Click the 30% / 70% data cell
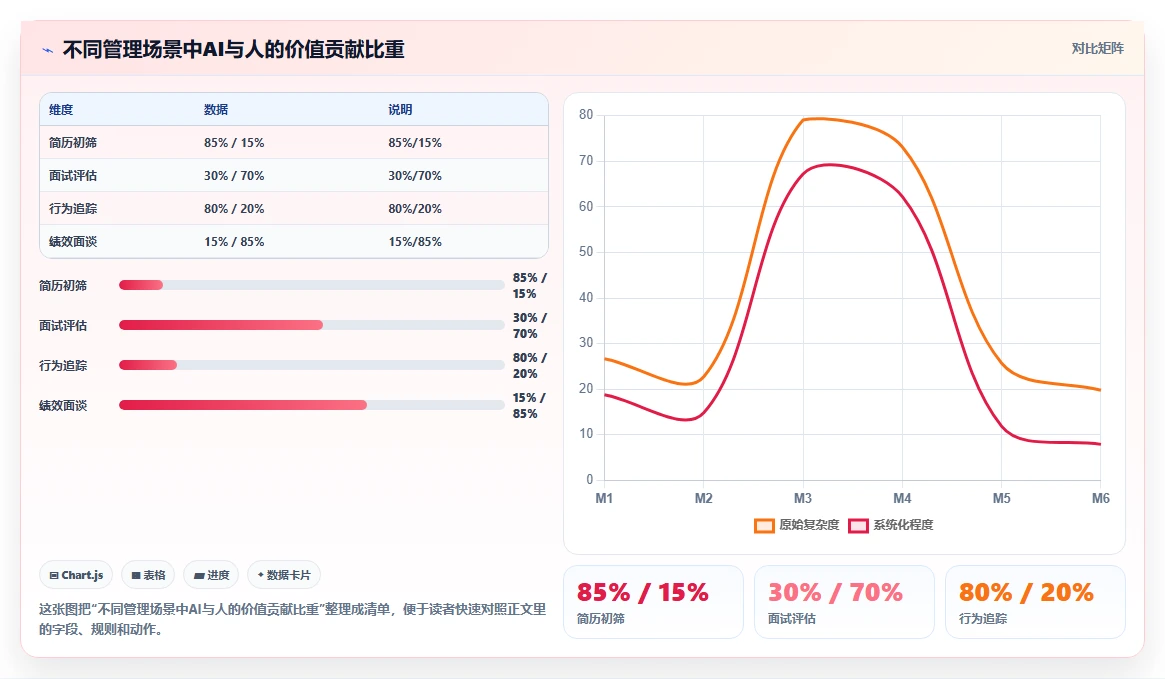The height and width of the screenshot is (679, 1165). (234, 176)
